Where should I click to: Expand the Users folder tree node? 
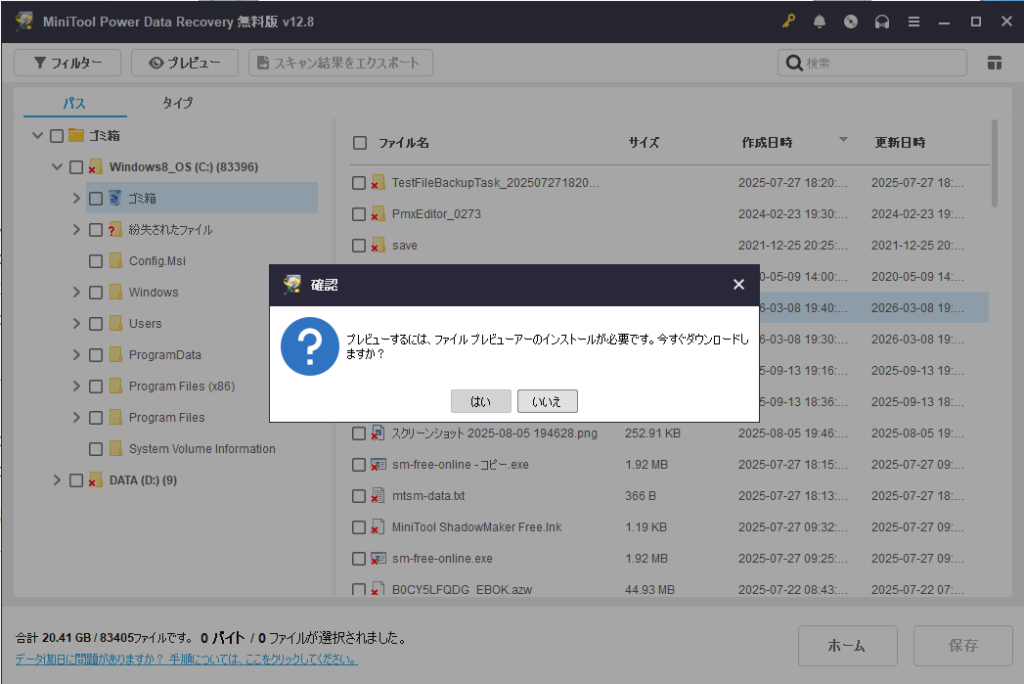pos(76,324)
